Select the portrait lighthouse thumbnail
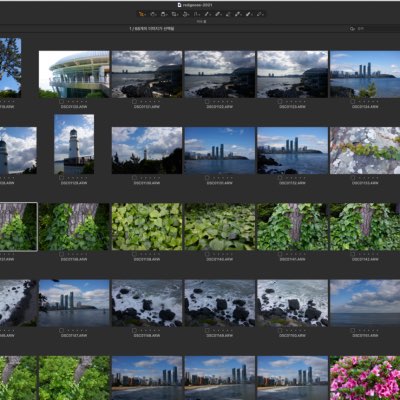400x400 pixels. coord(74,144)
